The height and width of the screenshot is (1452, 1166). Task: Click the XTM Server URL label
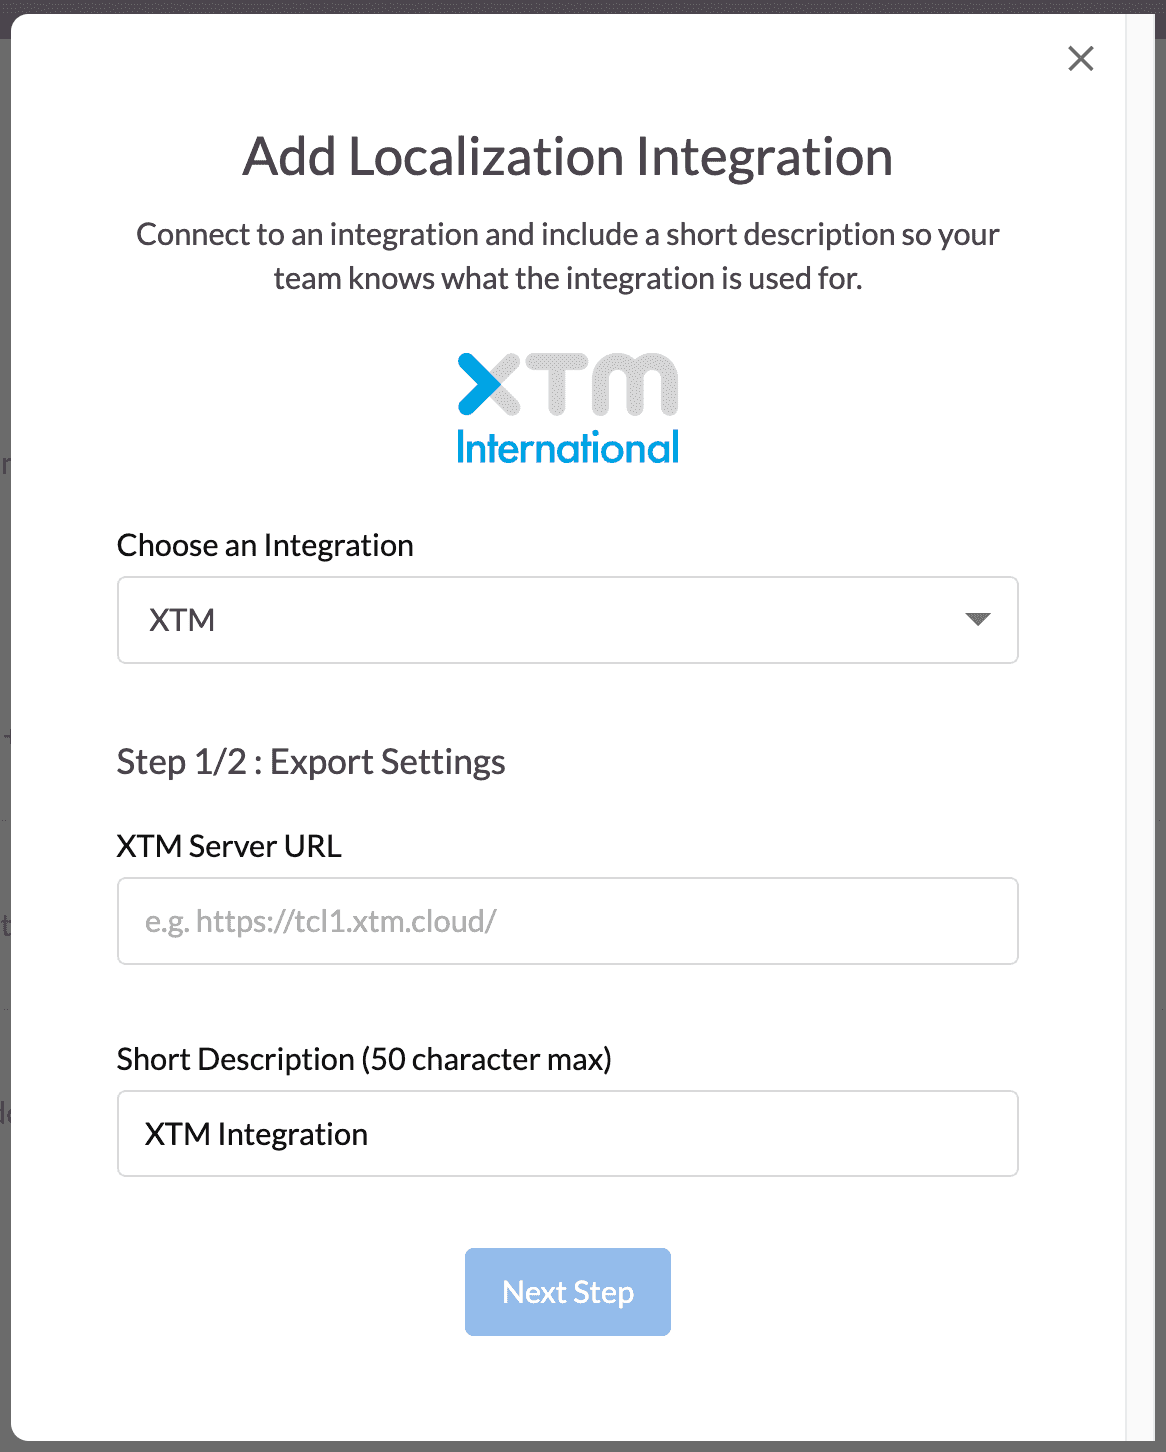tap(229, 847)
